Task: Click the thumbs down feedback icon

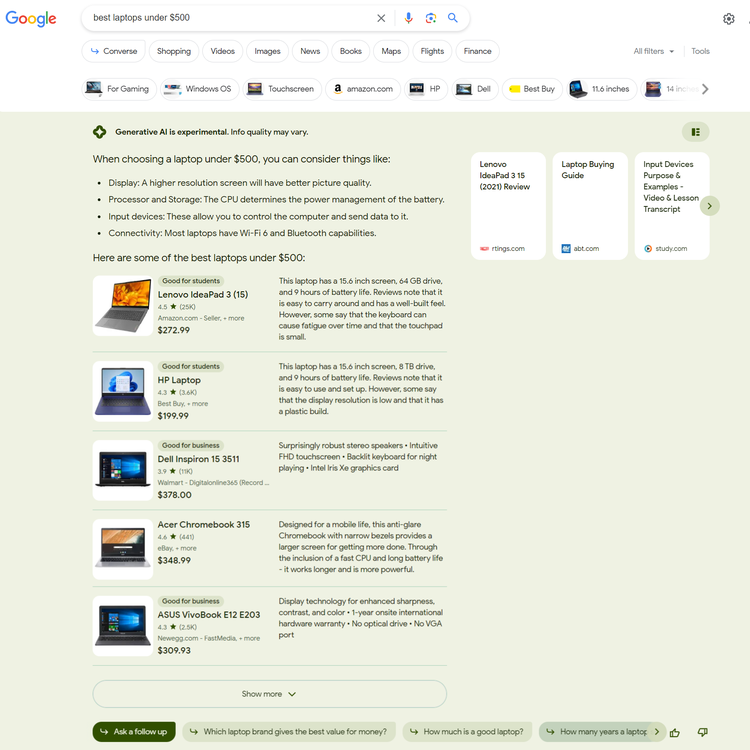Action: tap(703, 732)
